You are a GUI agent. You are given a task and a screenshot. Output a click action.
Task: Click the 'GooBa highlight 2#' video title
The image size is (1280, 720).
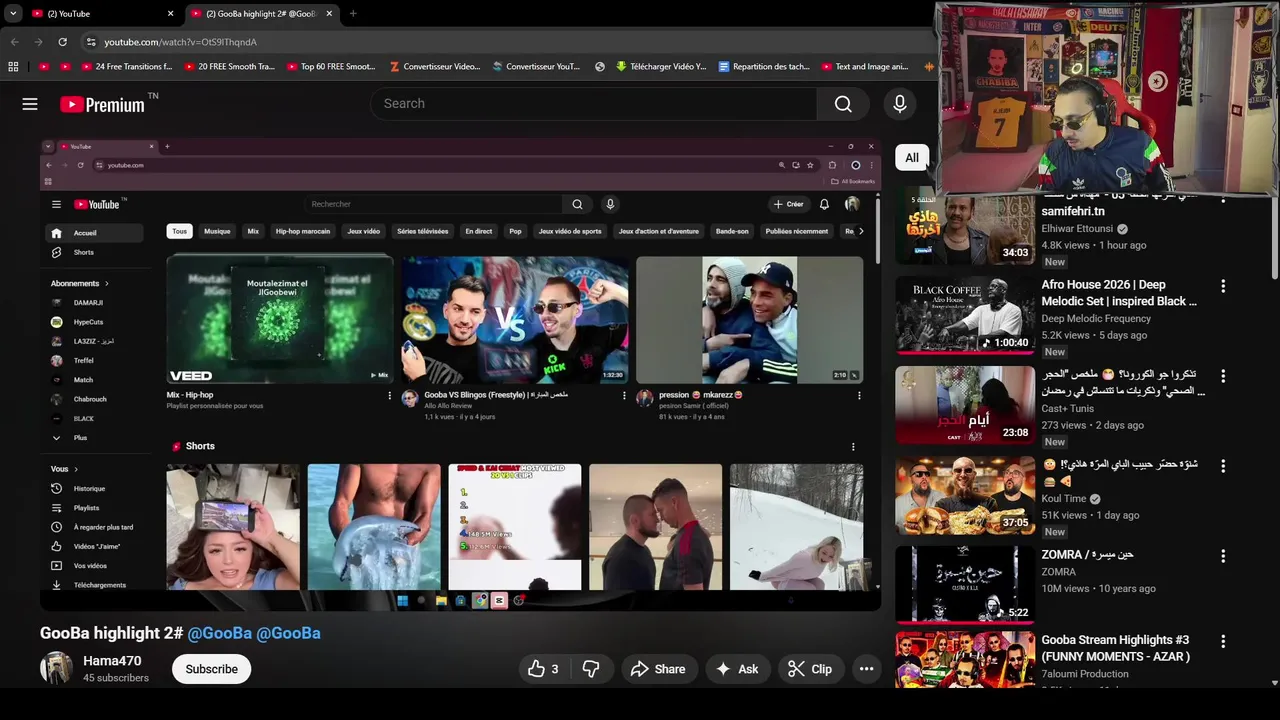point(111,633)
